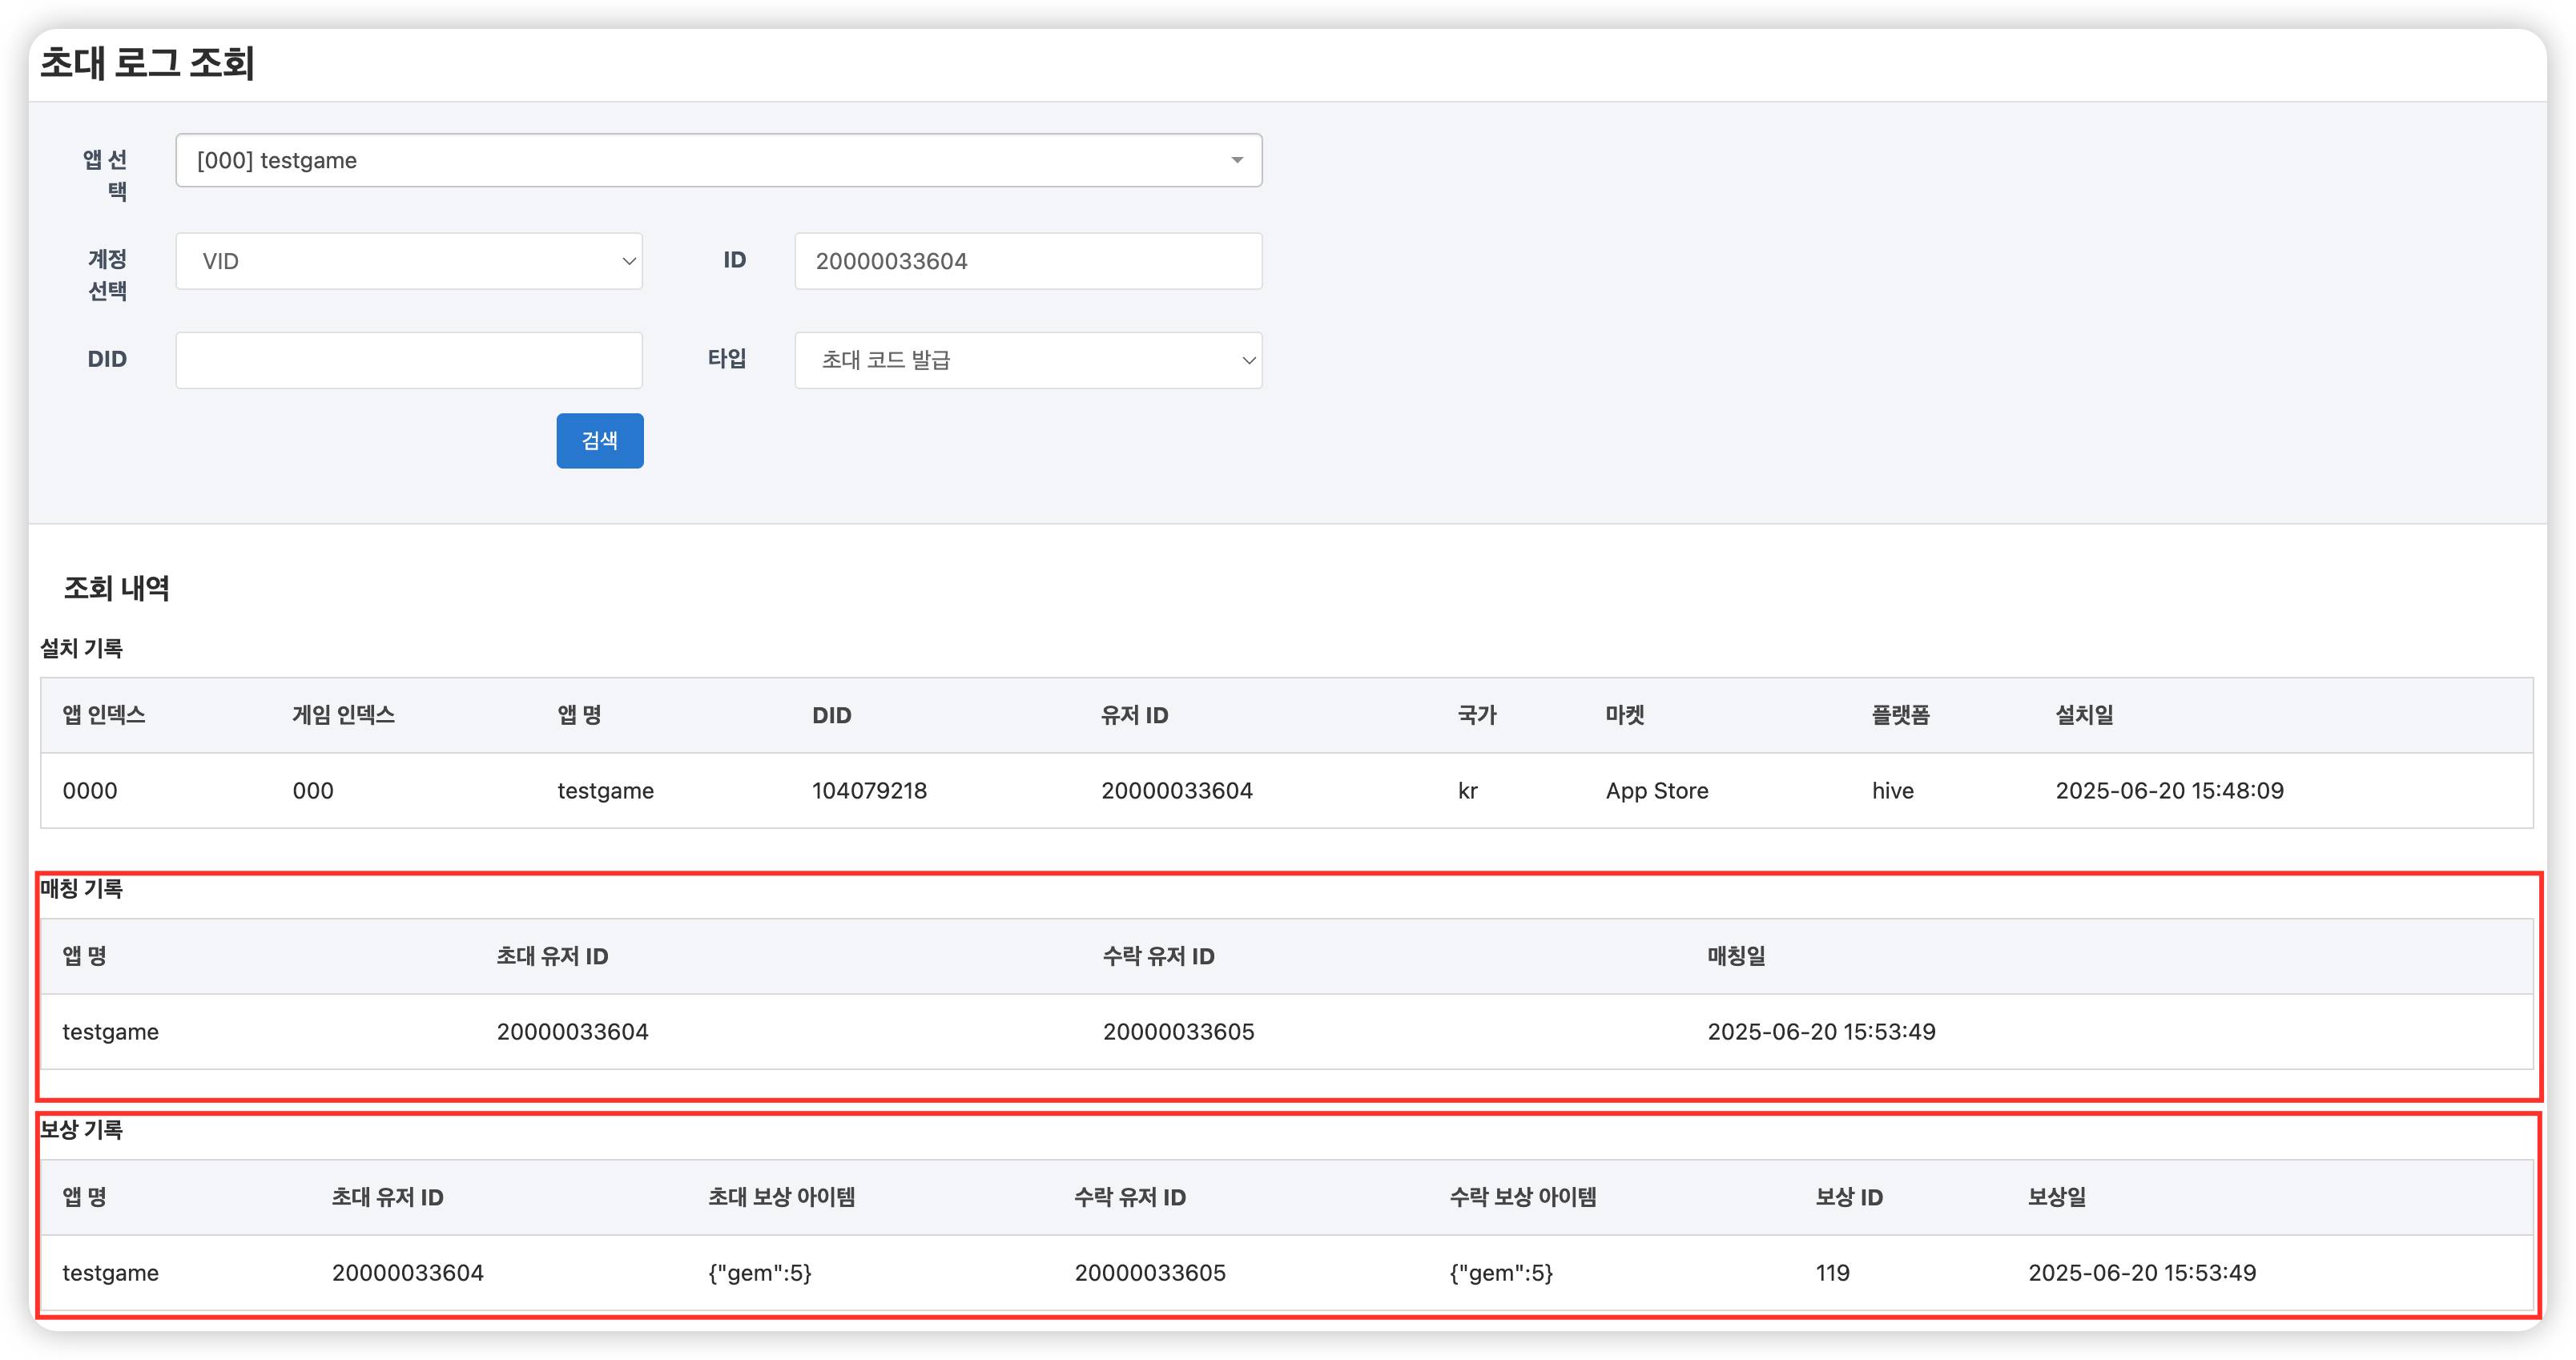
Task: Select DID value 104079218 in install table
Action: (x=869, y=791)
